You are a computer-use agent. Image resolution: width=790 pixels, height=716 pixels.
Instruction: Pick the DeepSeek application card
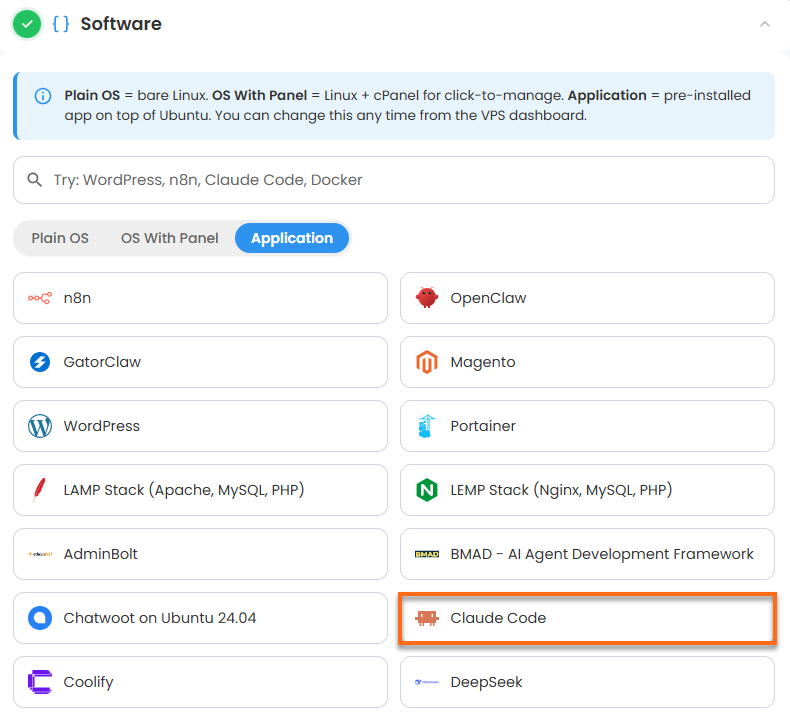[587, 682]
